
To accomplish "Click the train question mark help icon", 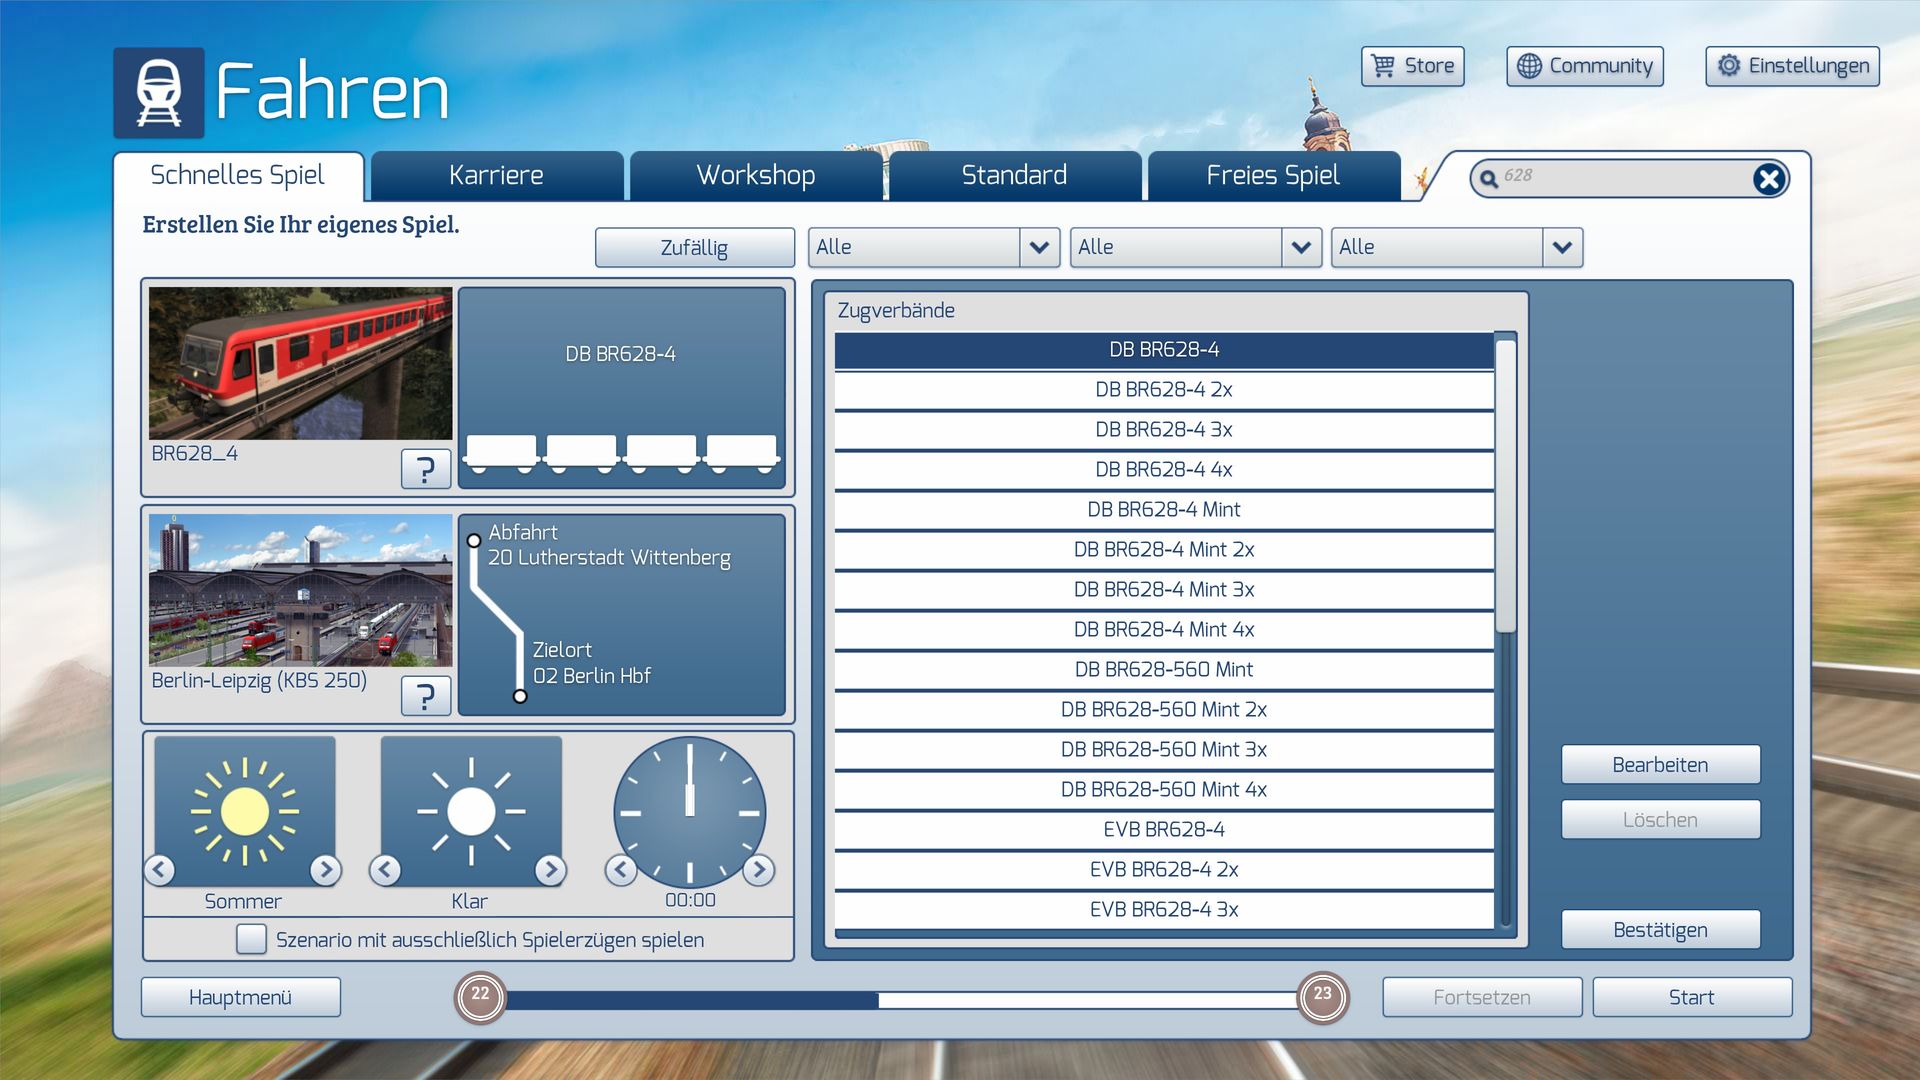I will point(425,469).
